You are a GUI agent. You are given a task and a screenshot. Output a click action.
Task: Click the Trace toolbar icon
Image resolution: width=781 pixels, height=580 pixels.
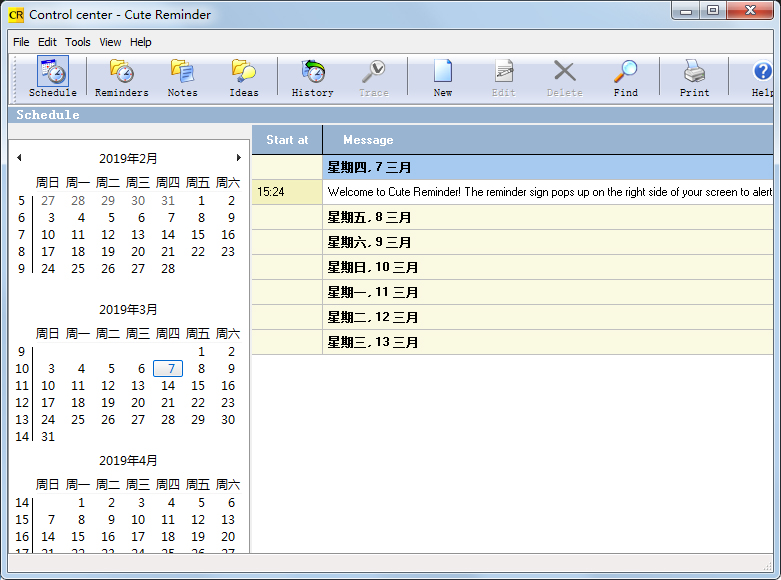(374, 77)
